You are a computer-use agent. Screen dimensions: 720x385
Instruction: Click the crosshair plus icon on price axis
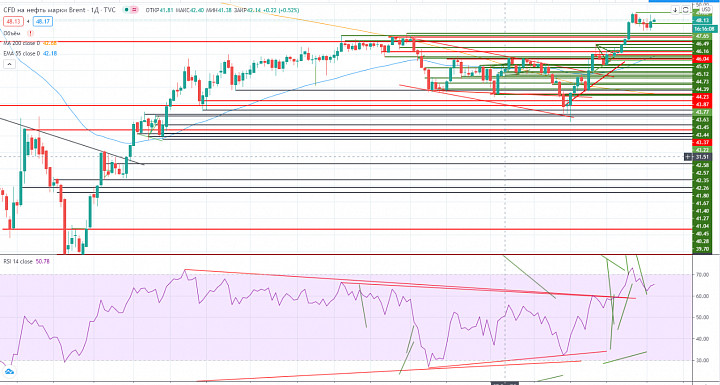pyautogui.click(x=687, y=157)
